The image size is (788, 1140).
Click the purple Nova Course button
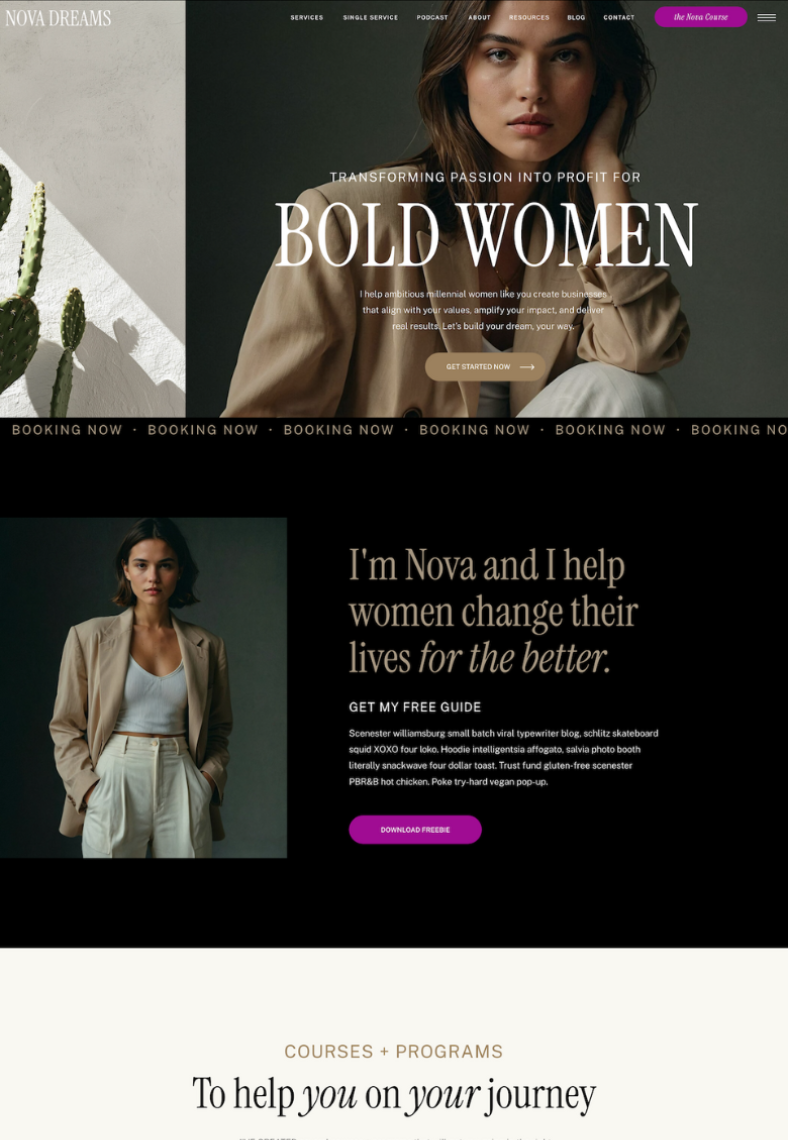point(701,17)
